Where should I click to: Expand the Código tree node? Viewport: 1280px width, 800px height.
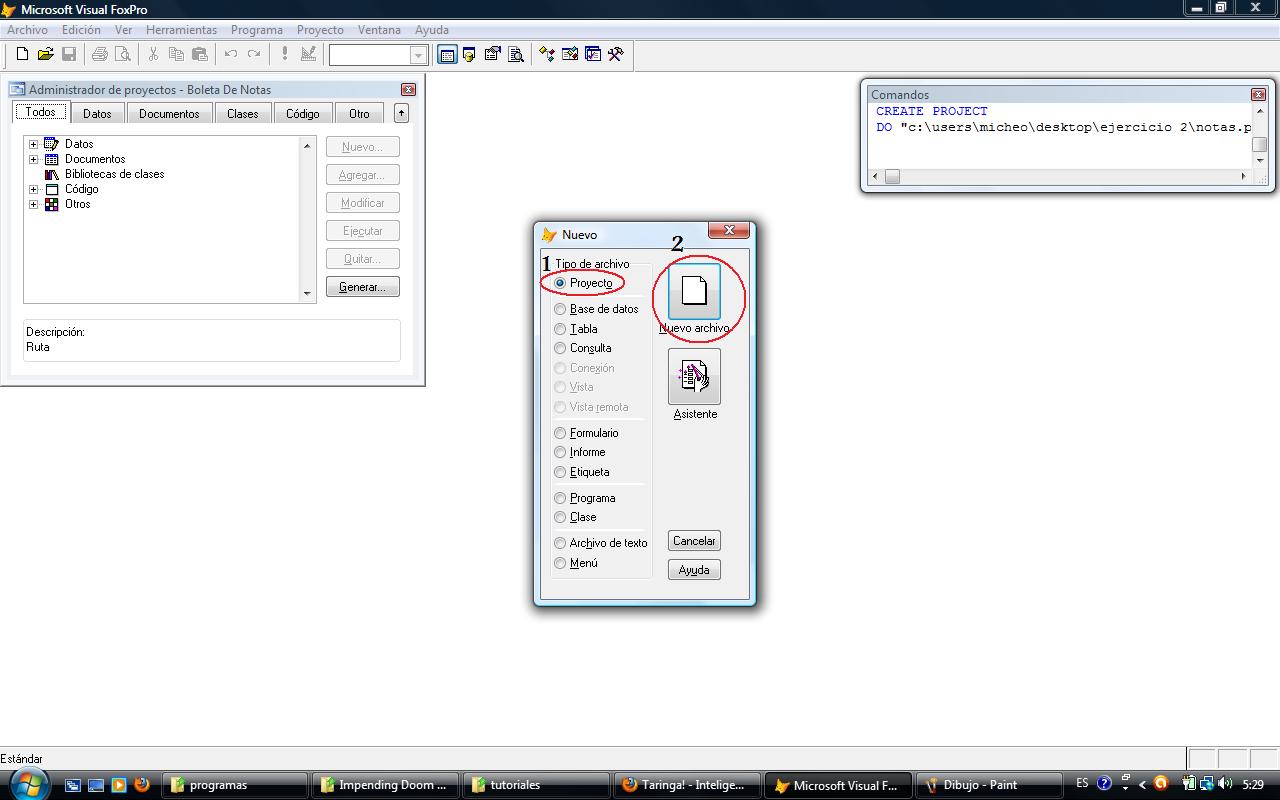[33, 189]
